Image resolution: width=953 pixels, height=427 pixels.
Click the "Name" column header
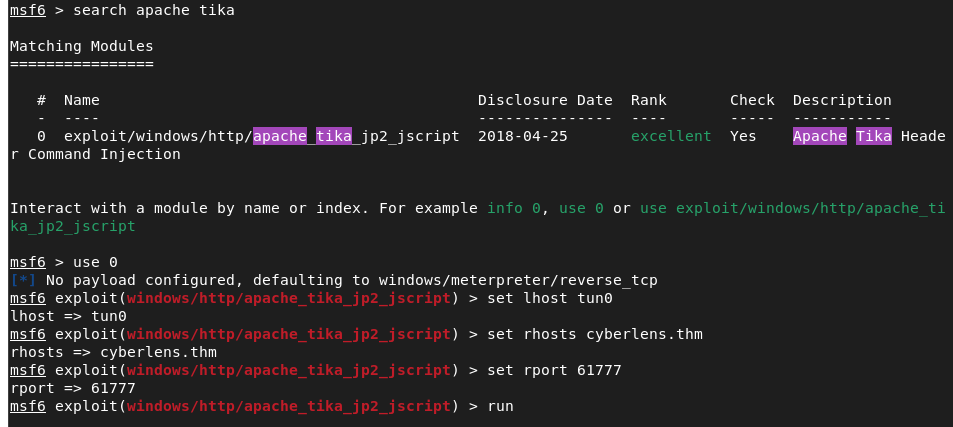pyautogui.click(x=81, y=100)
